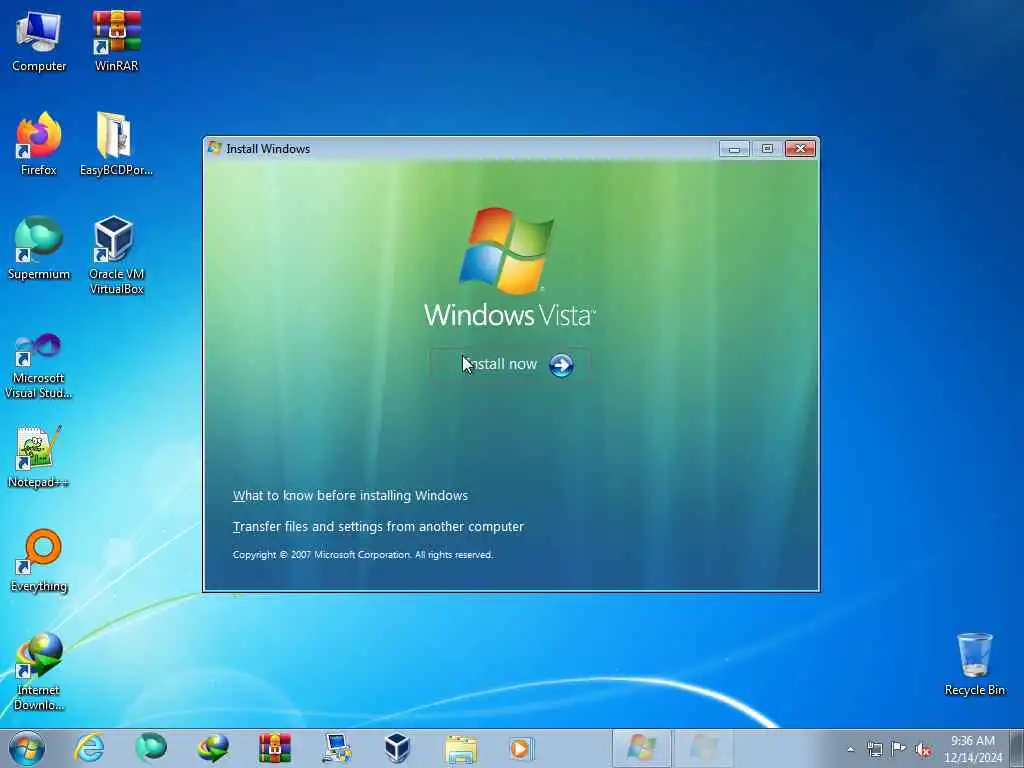Click the muted volume tray icon
Viewport: 1024px width, 768px height.
[923, 750]
